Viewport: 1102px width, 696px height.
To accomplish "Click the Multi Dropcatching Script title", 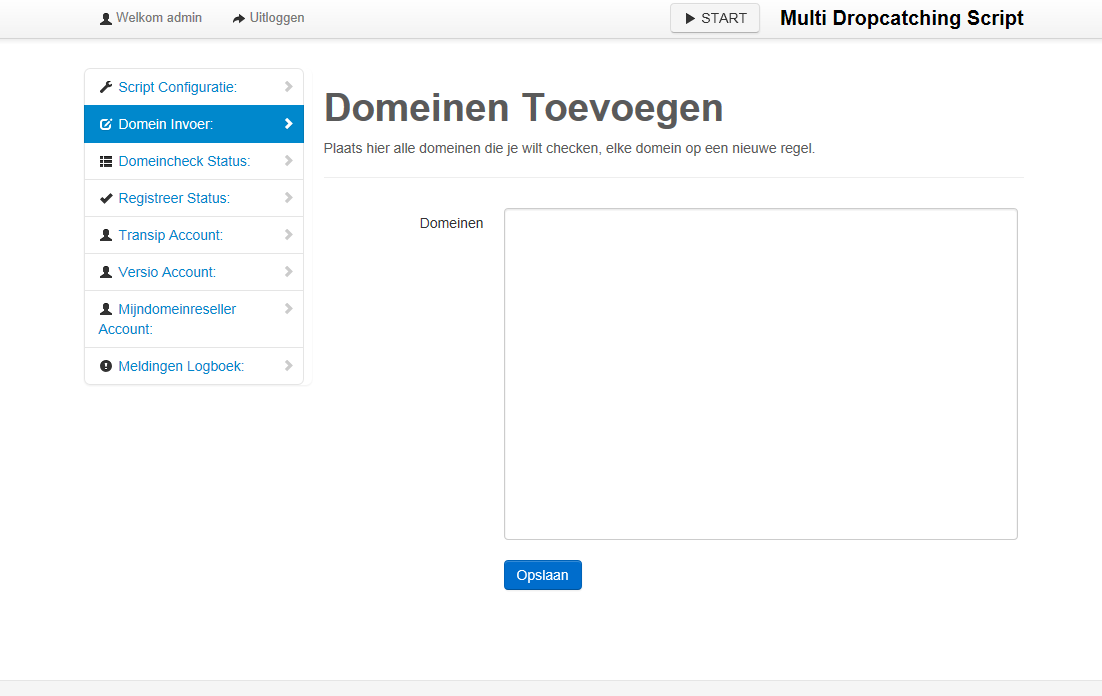I will tap(901, 18).
